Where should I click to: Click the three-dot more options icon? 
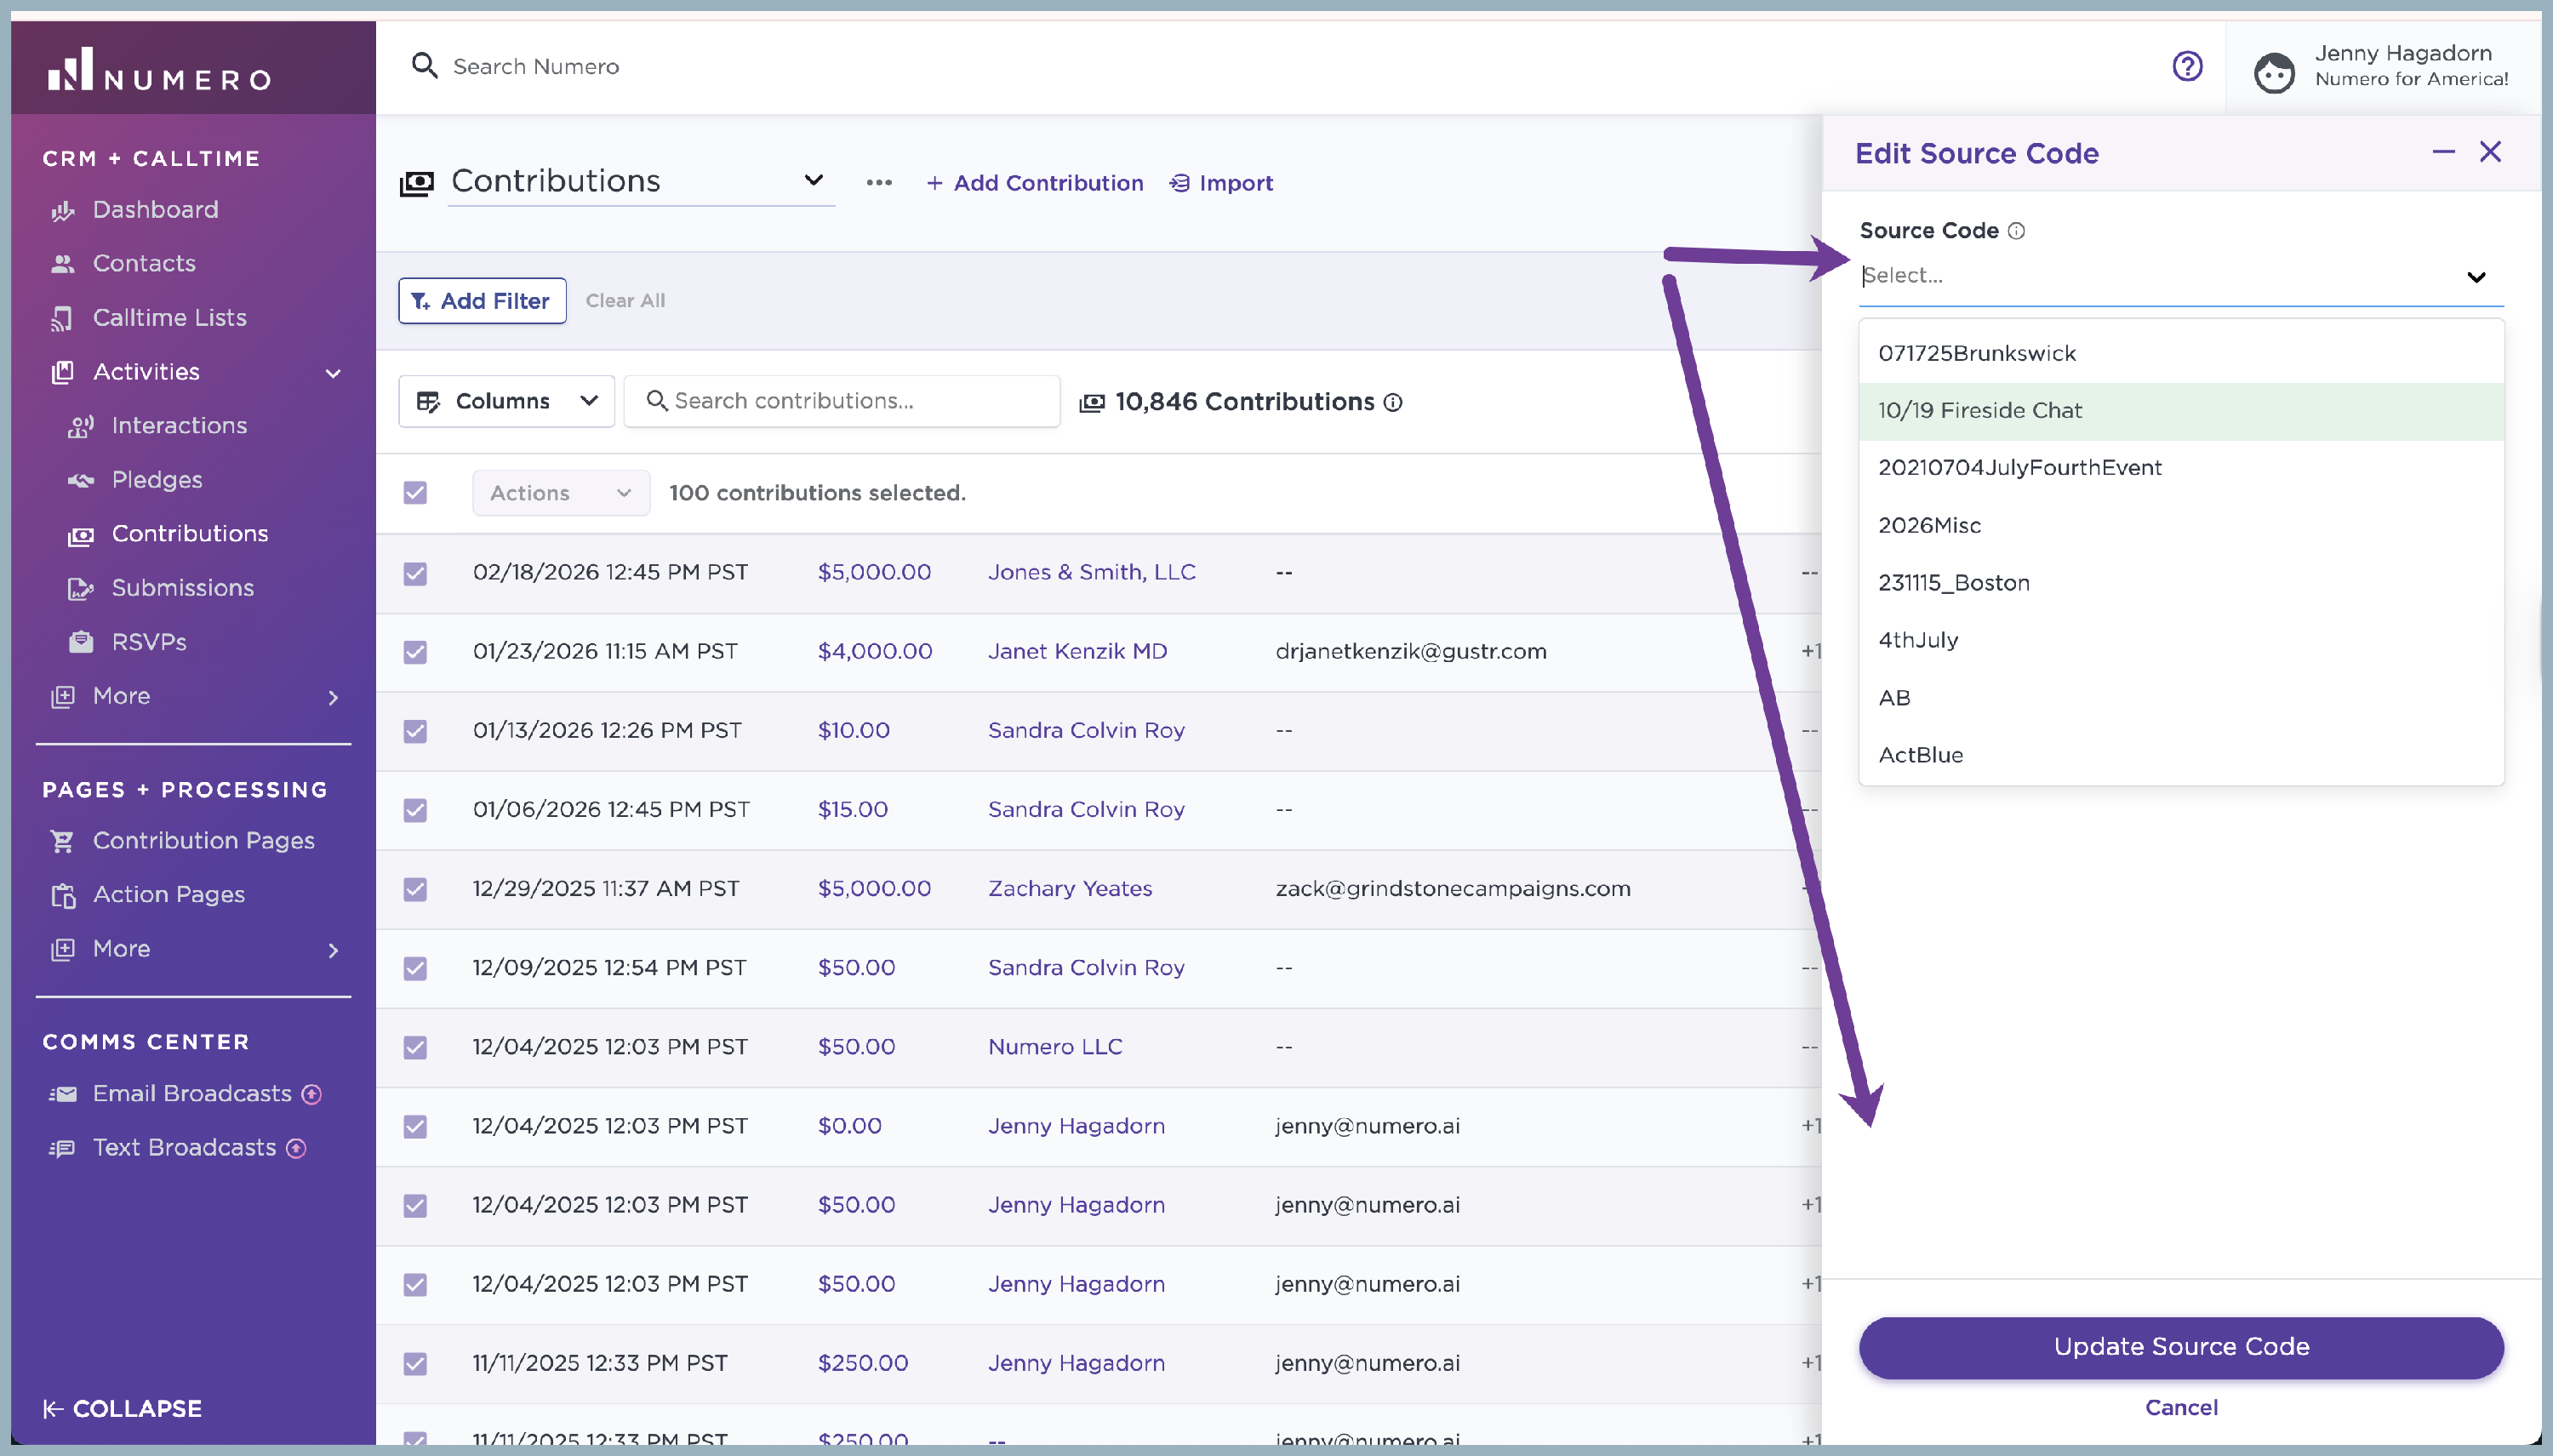point(879,183)
